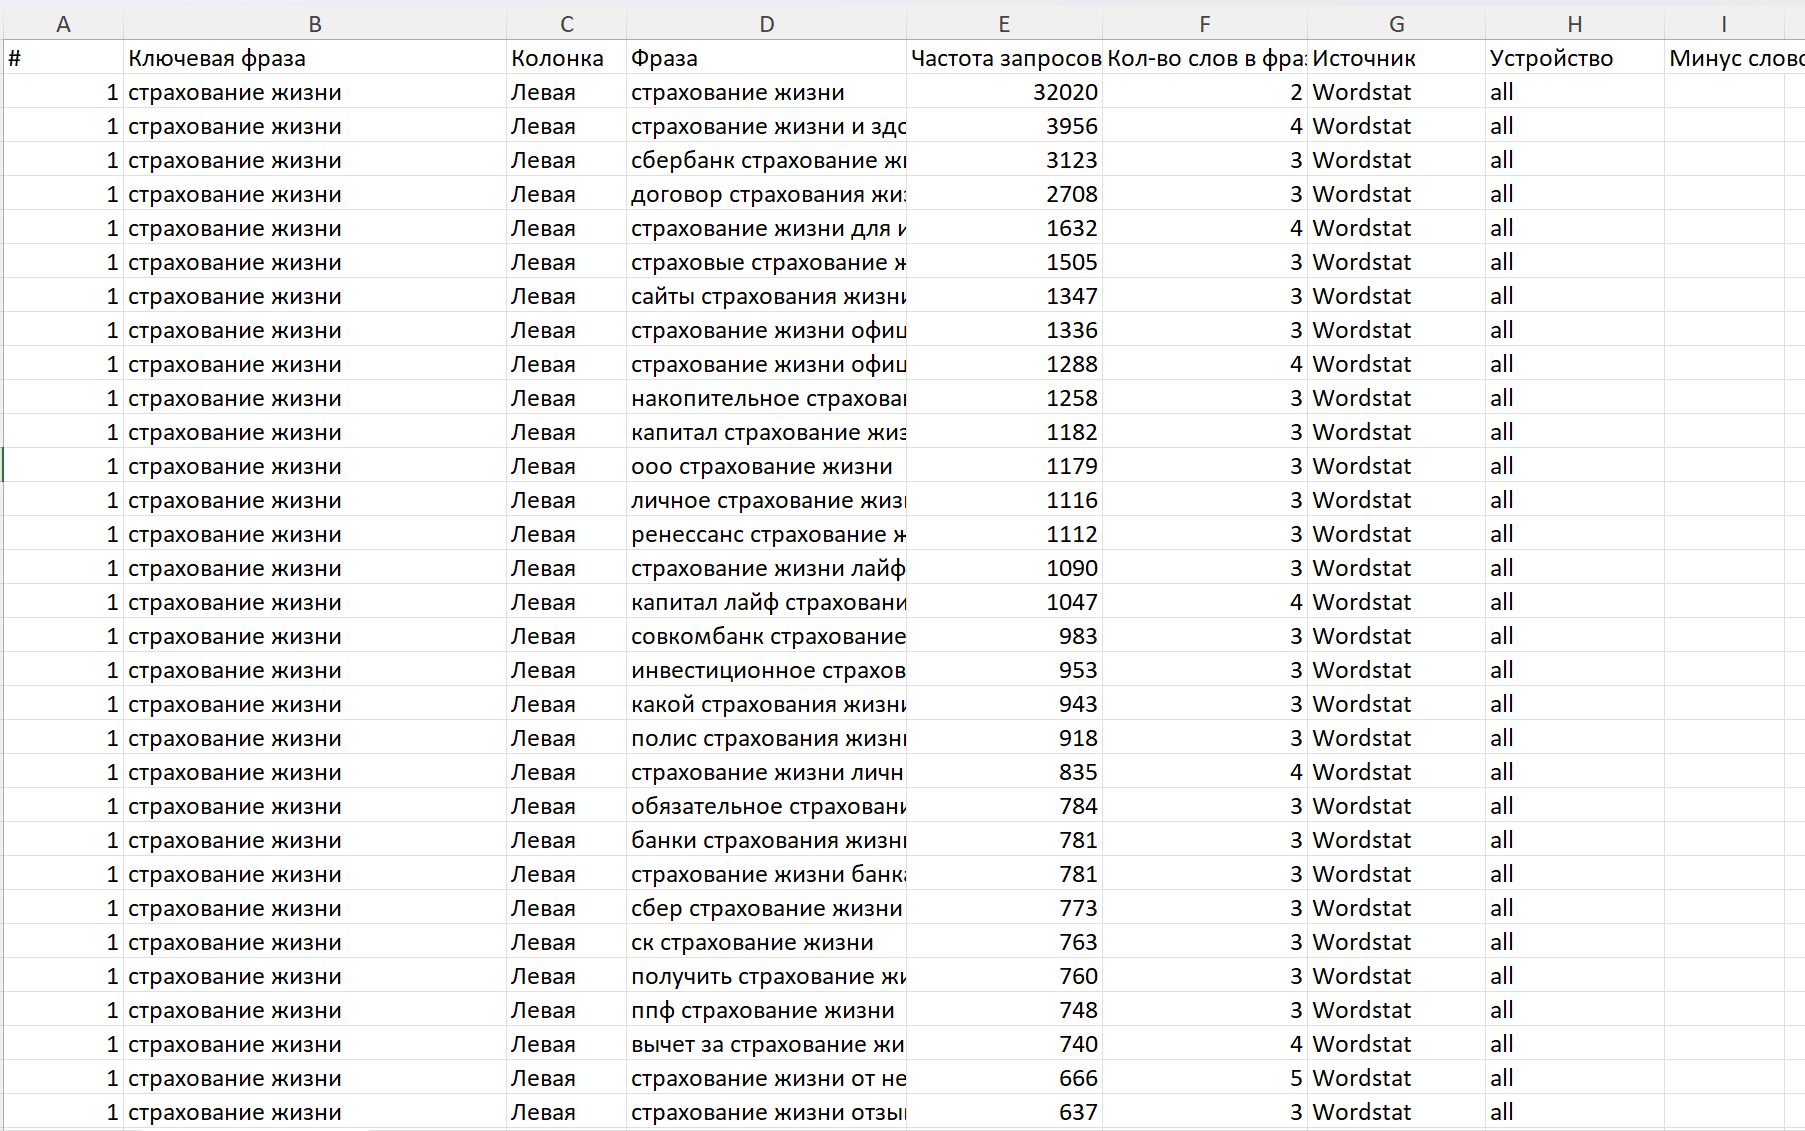This screenshot has height=1131, width=1805.
Task: Select the cell with frequency 784
Action: tap(1004, 806)
